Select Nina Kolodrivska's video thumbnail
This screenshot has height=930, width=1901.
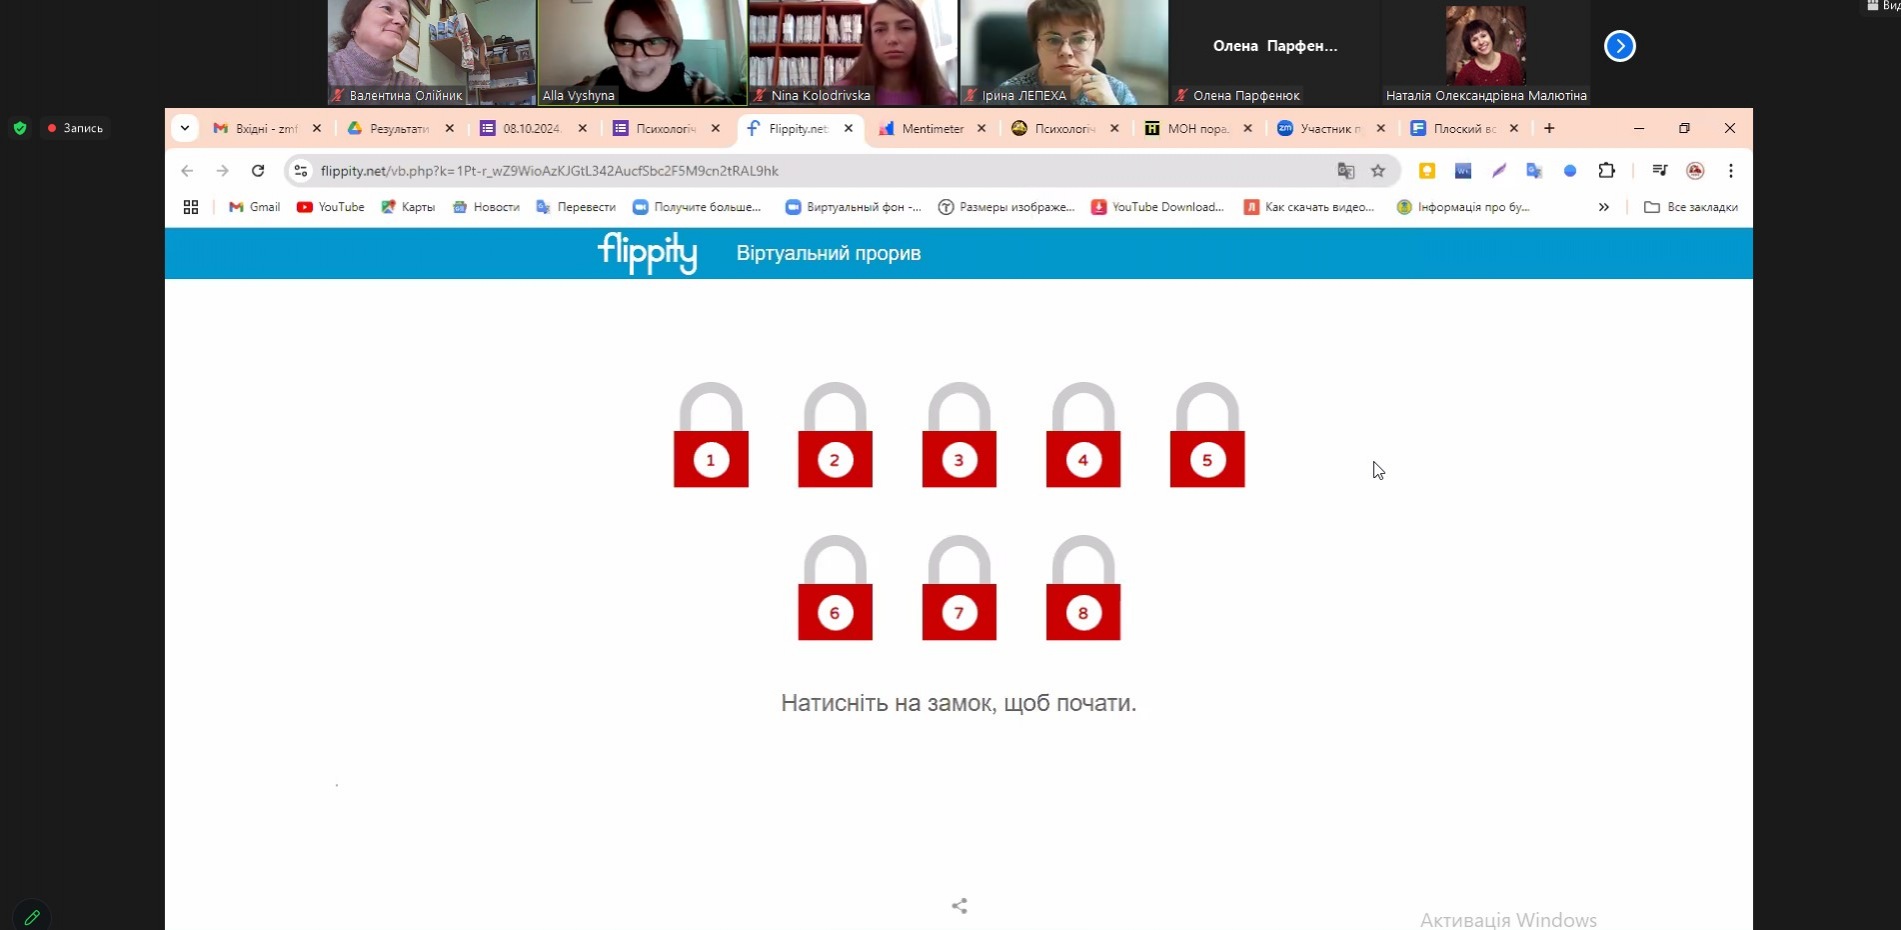853,52
